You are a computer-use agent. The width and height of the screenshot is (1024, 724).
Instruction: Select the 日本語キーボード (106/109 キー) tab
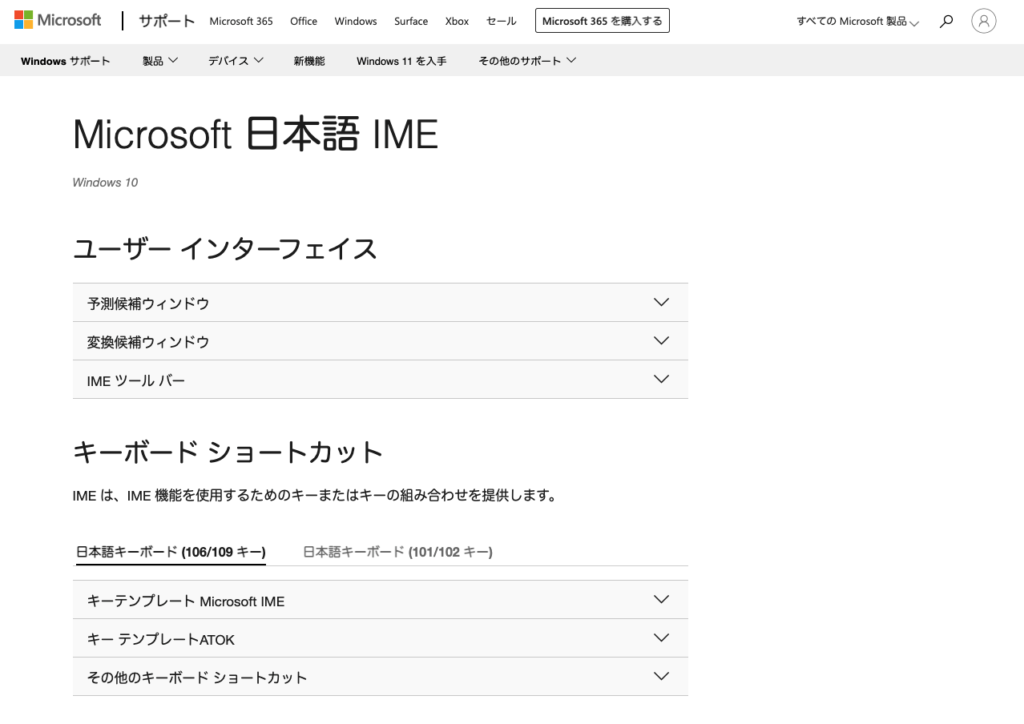[171, 552]
